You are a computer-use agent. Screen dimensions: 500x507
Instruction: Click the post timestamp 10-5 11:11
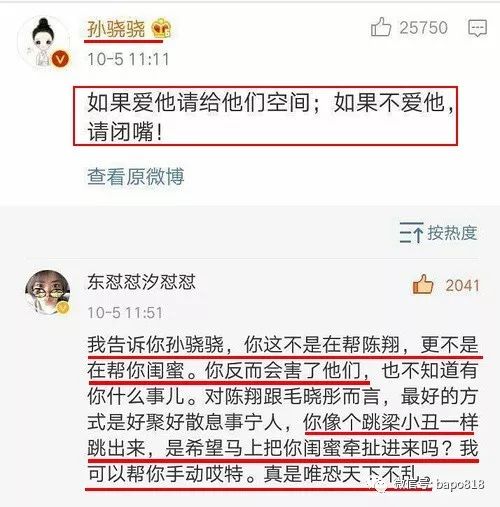[128, 59]
